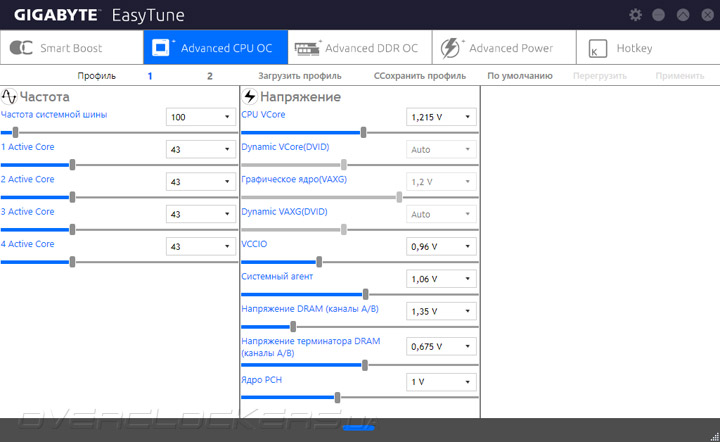Click the 4 Active Core slider handle
Image resolution: width=720 pixels, height=442 pixels.
pos(72,262)
